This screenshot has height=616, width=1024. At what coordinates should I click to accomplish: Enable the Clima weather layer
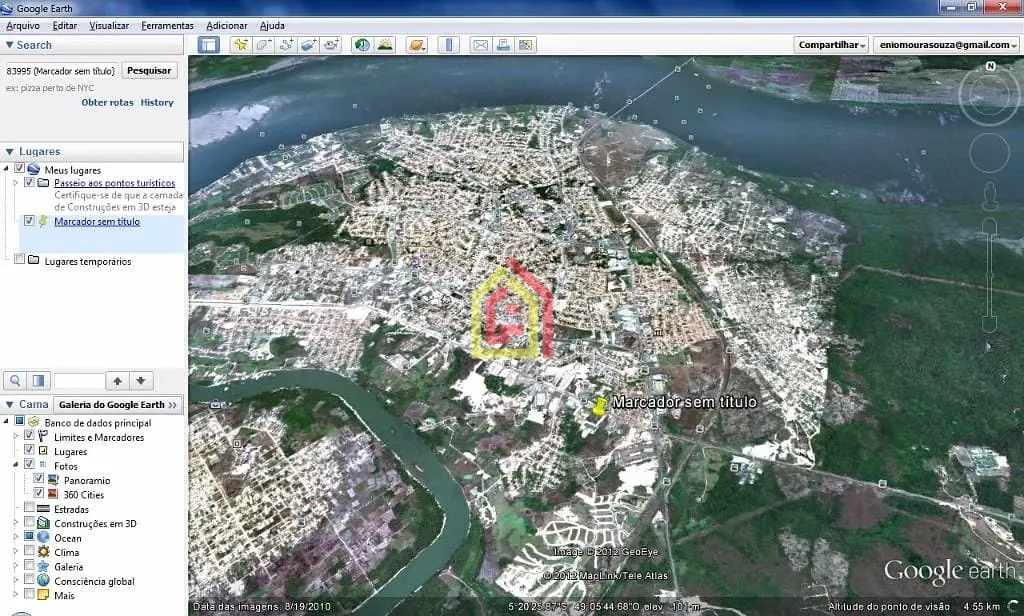(29, 550)
